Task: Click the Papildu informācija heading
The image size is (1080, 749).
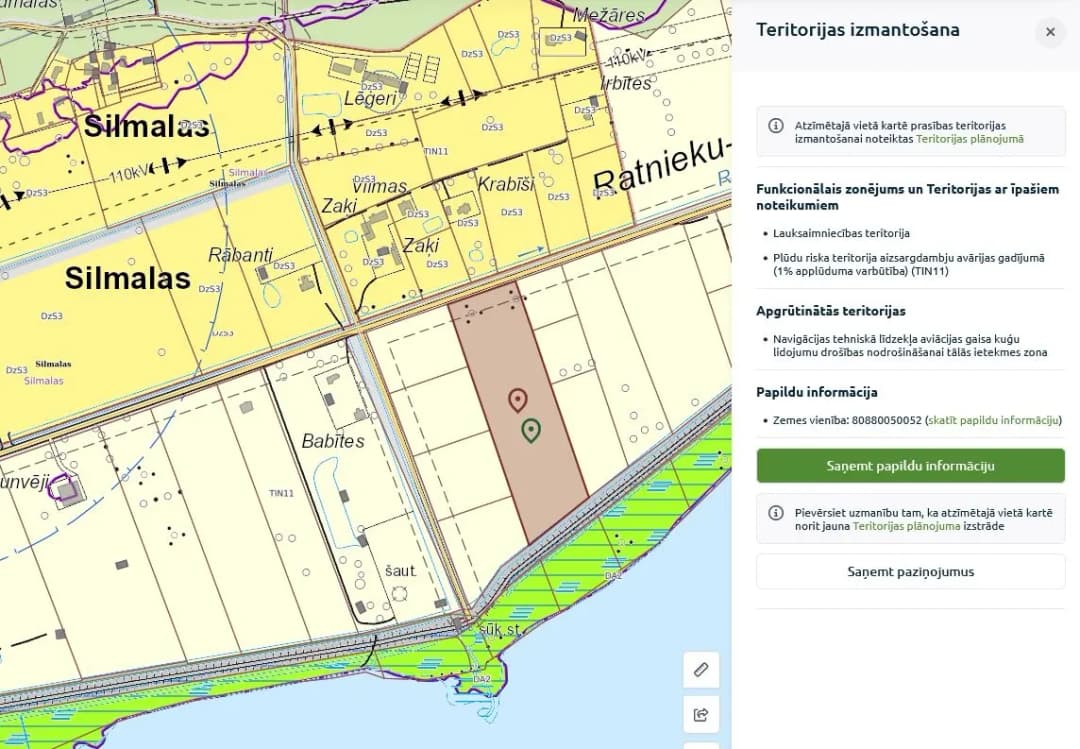Action: (816, 392)
